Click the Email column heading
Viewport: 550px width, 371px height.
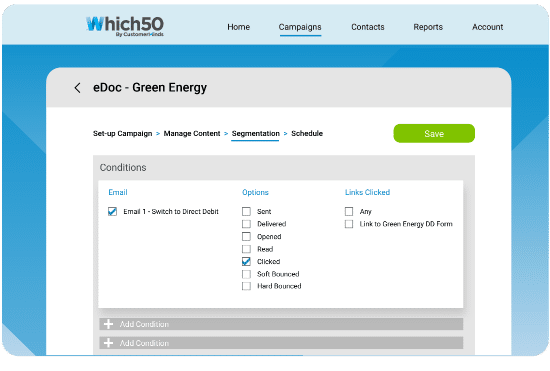tap(118, 192)
